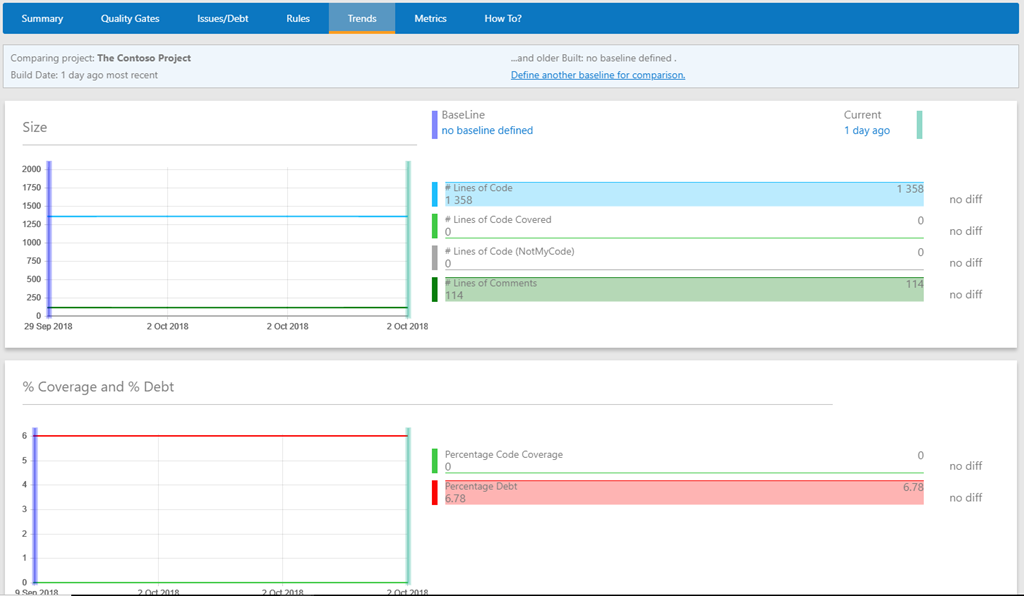The width and height of the screenshot is (1024, 596).
Task: Open the How To? tab
Action: [x=503, y=18]
